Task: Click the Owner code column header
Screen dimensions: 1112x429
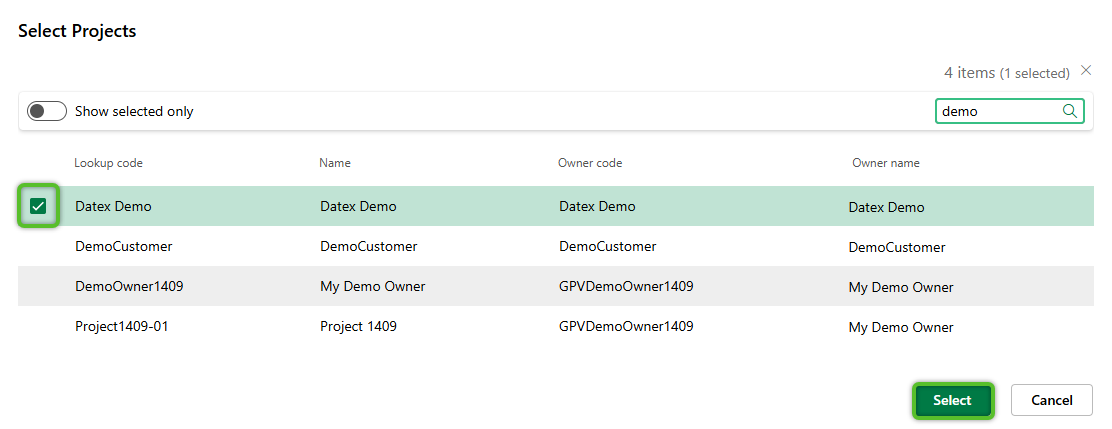Action: pos(590,163)
